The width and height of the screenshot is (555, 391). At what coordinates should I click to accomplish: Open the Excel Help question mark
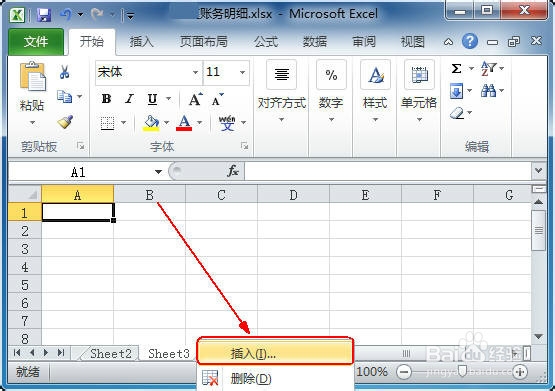(x=470, y=41)
